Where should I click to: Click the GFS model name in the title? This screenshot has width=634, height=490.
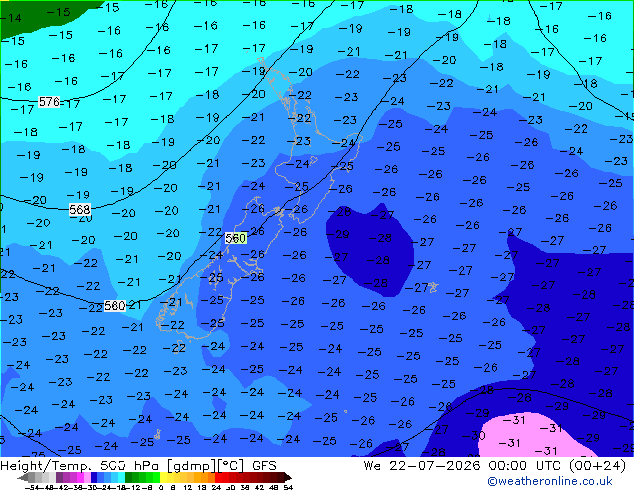(x=264, y=466)
